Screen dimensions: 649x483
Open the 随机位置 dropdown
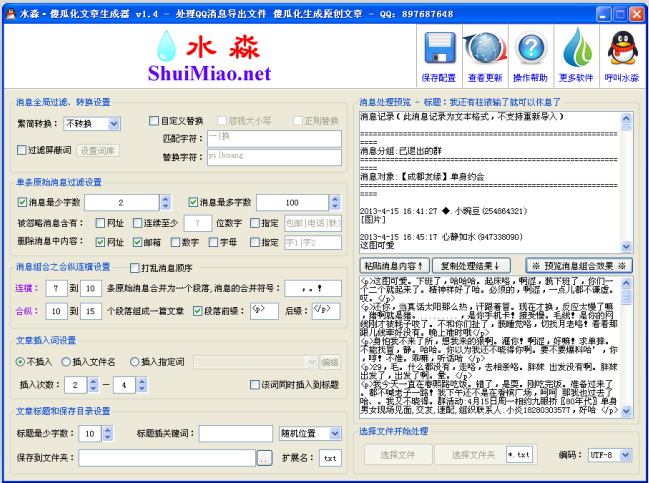coord(334,433)
